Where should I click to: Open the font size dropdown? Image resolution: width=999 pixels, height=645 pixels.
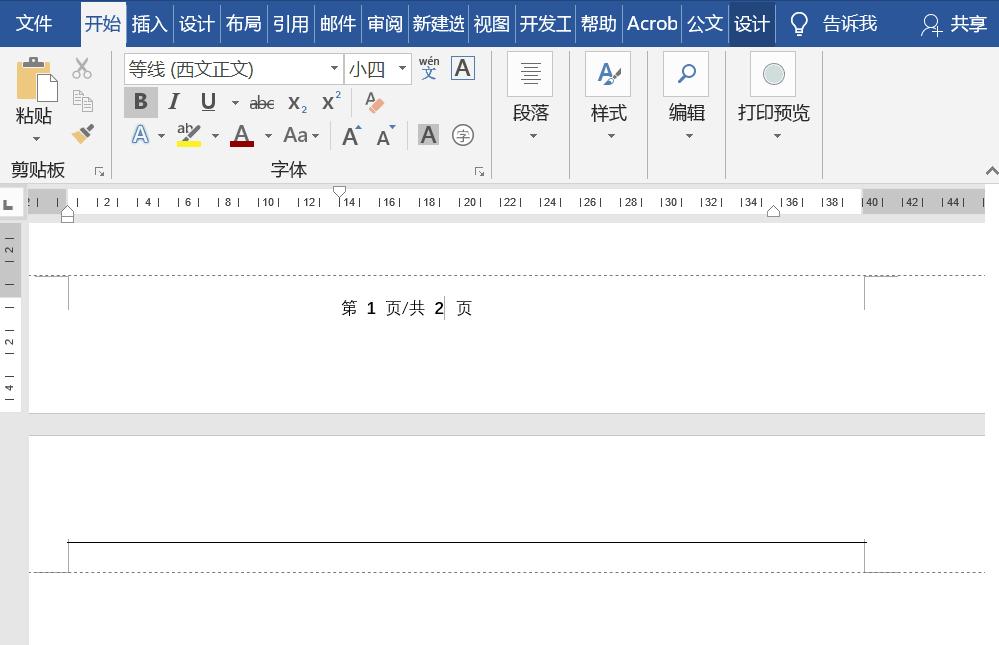click(402, 69)
